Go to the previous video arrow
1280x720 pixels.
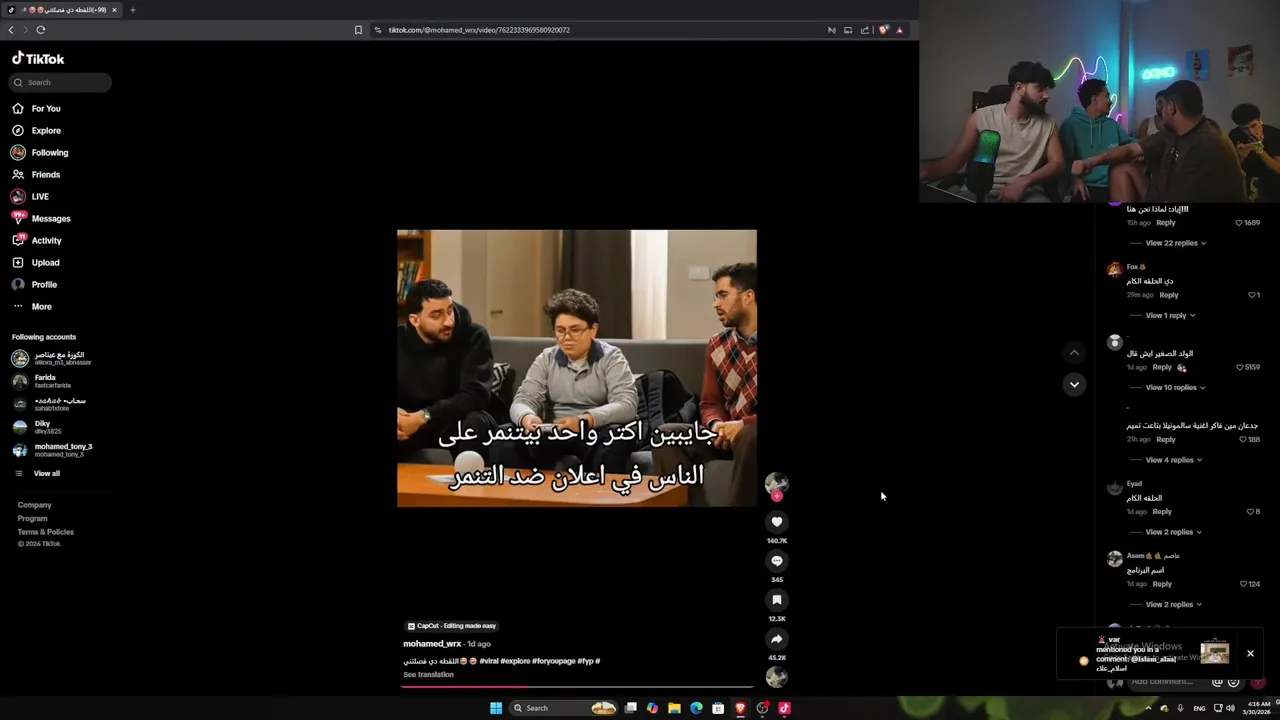1074,352
